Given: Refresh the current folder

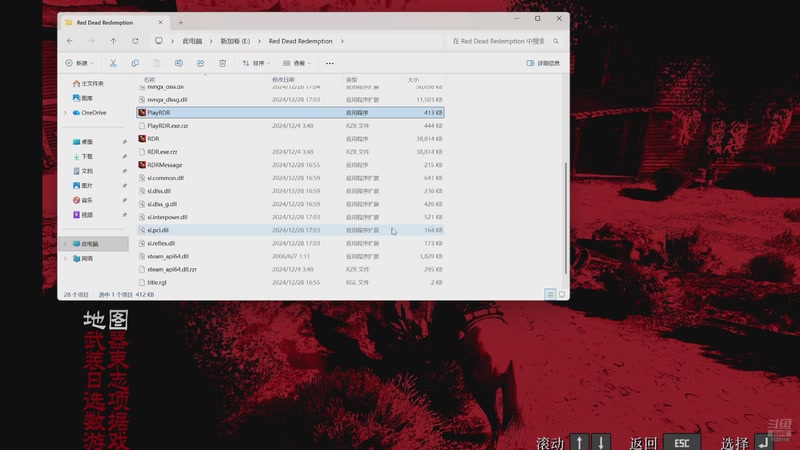Looking at the screenshot, I should point(135,41).
